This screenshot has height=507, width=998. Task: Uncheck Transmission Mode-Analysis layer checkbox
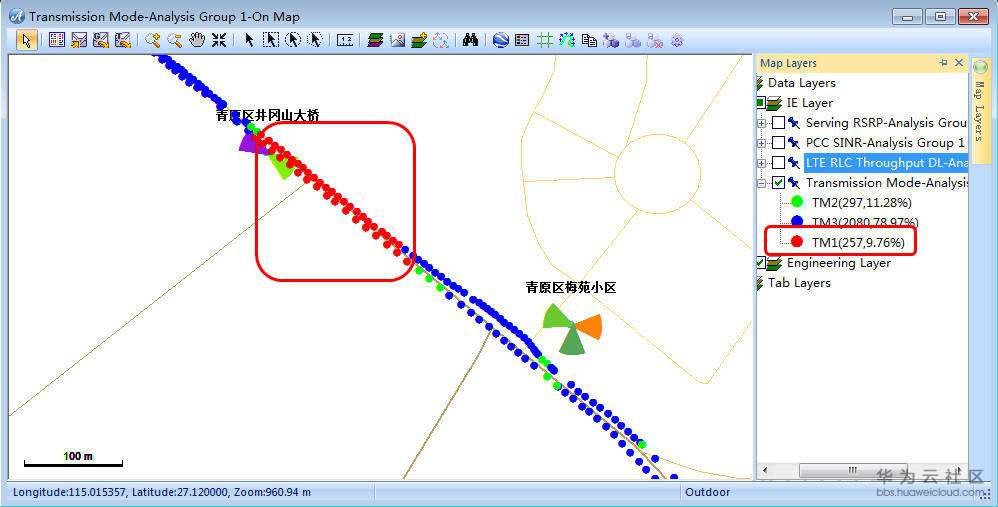coord(778,183)
